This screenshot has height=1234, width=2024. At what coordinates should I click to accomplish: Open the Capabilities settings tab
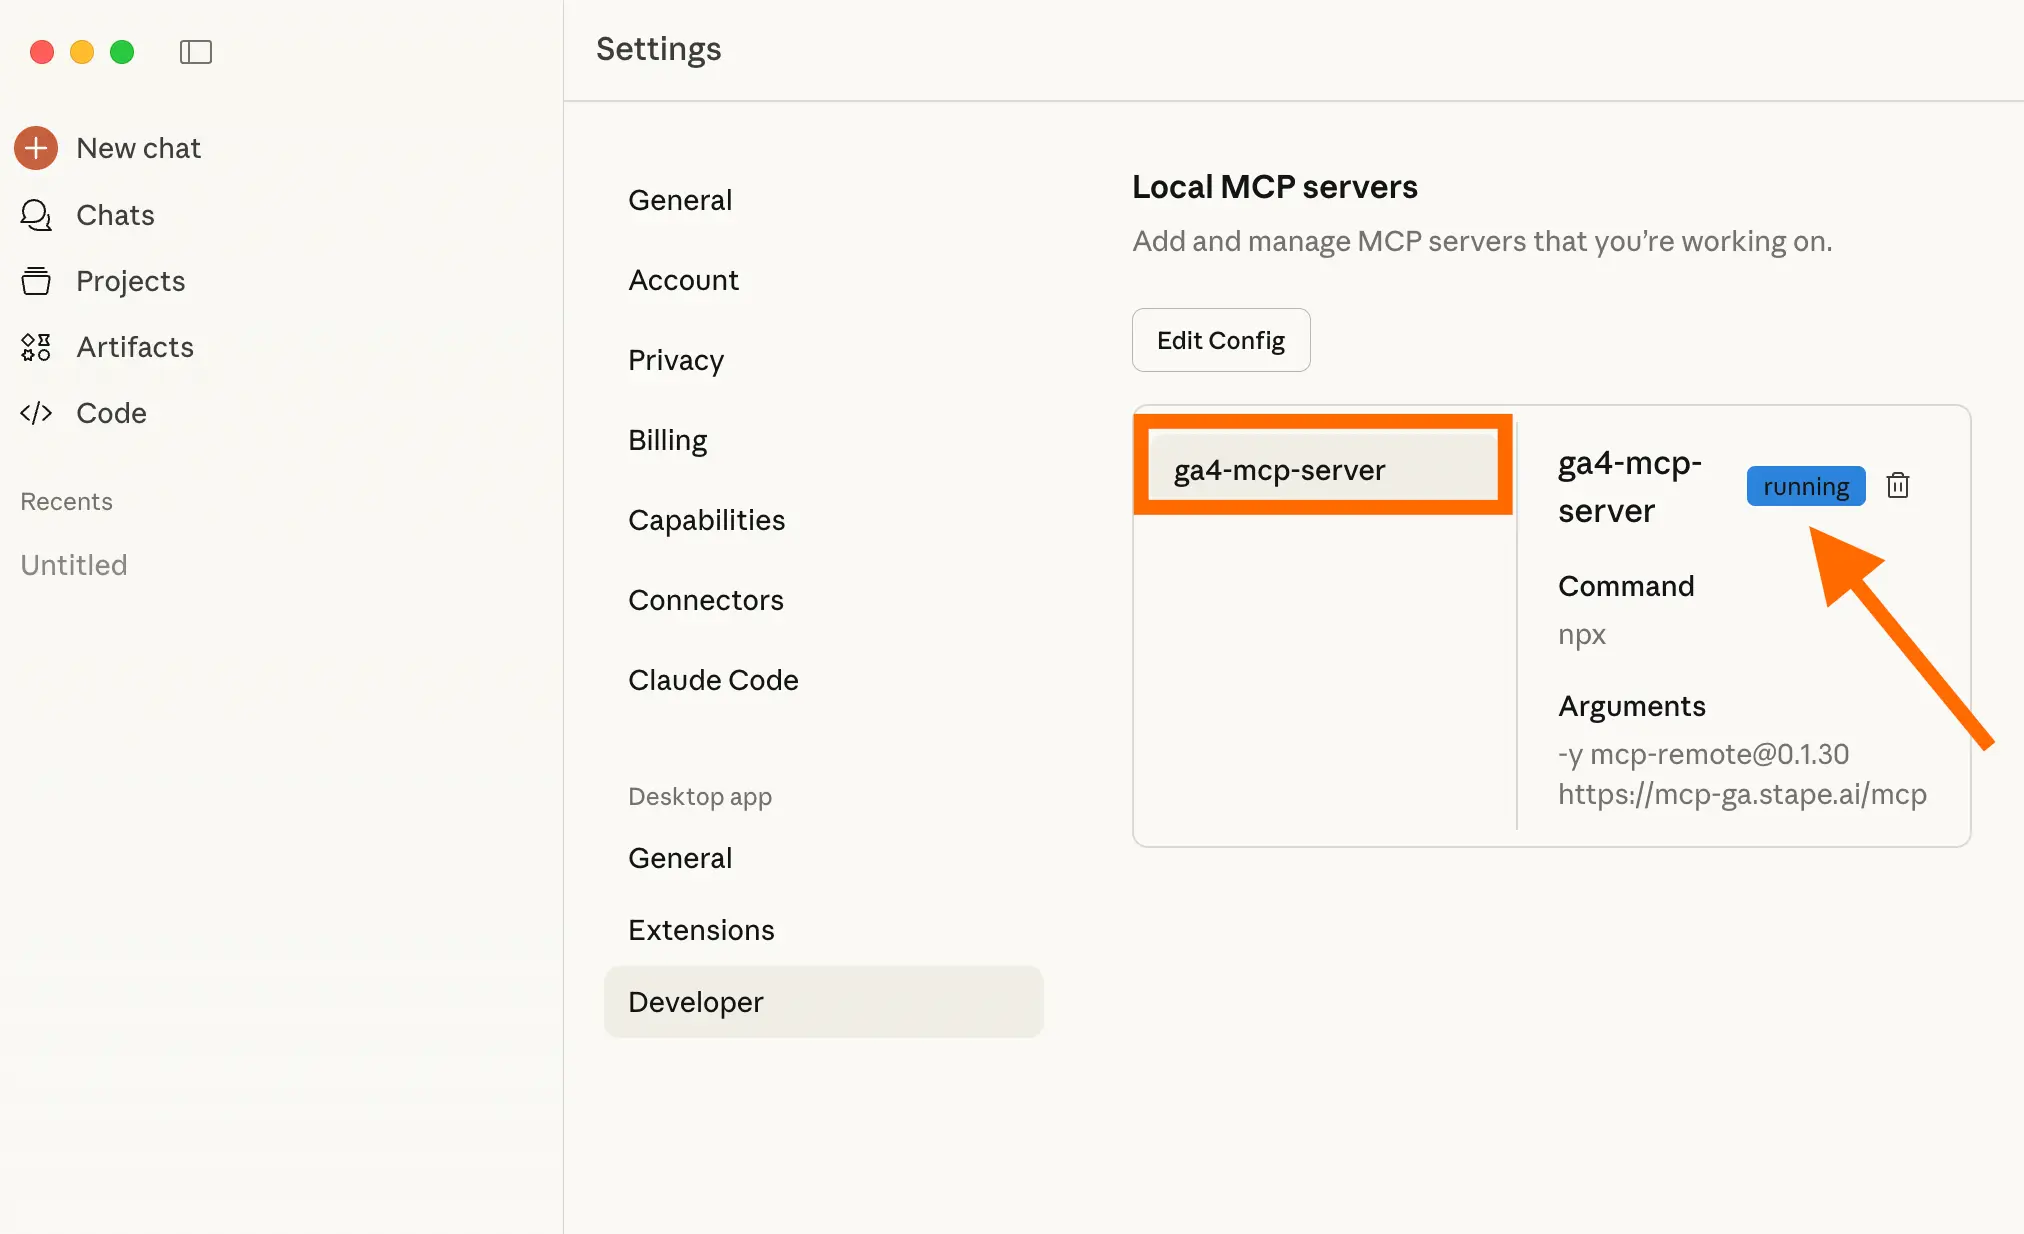coord(706,520)
